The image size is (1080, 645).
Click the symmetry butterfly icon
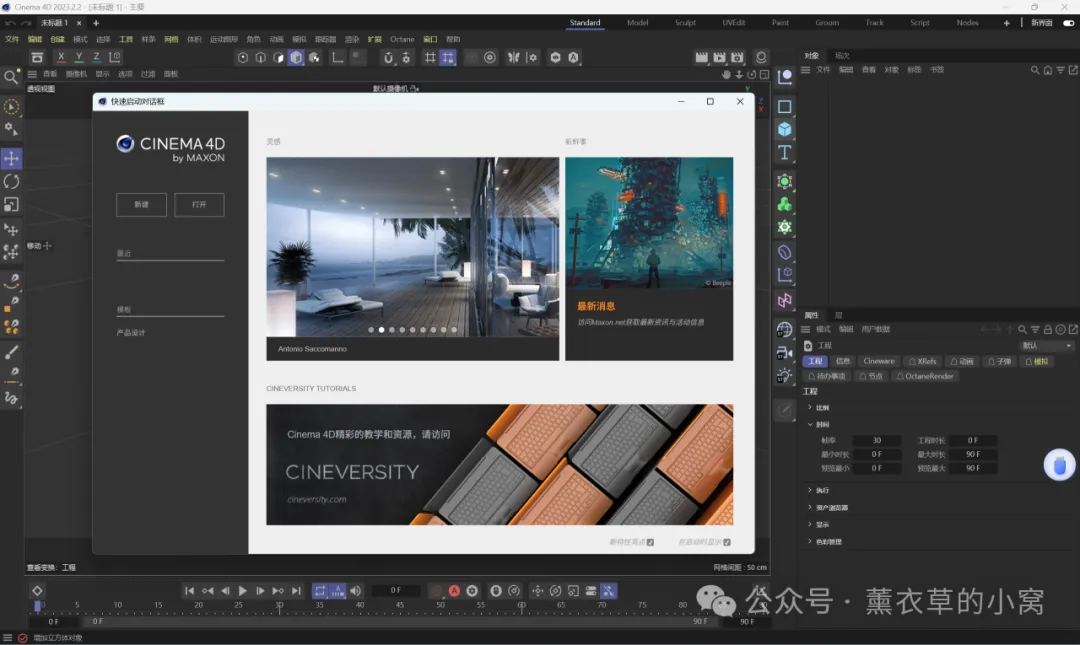(514, 58)
